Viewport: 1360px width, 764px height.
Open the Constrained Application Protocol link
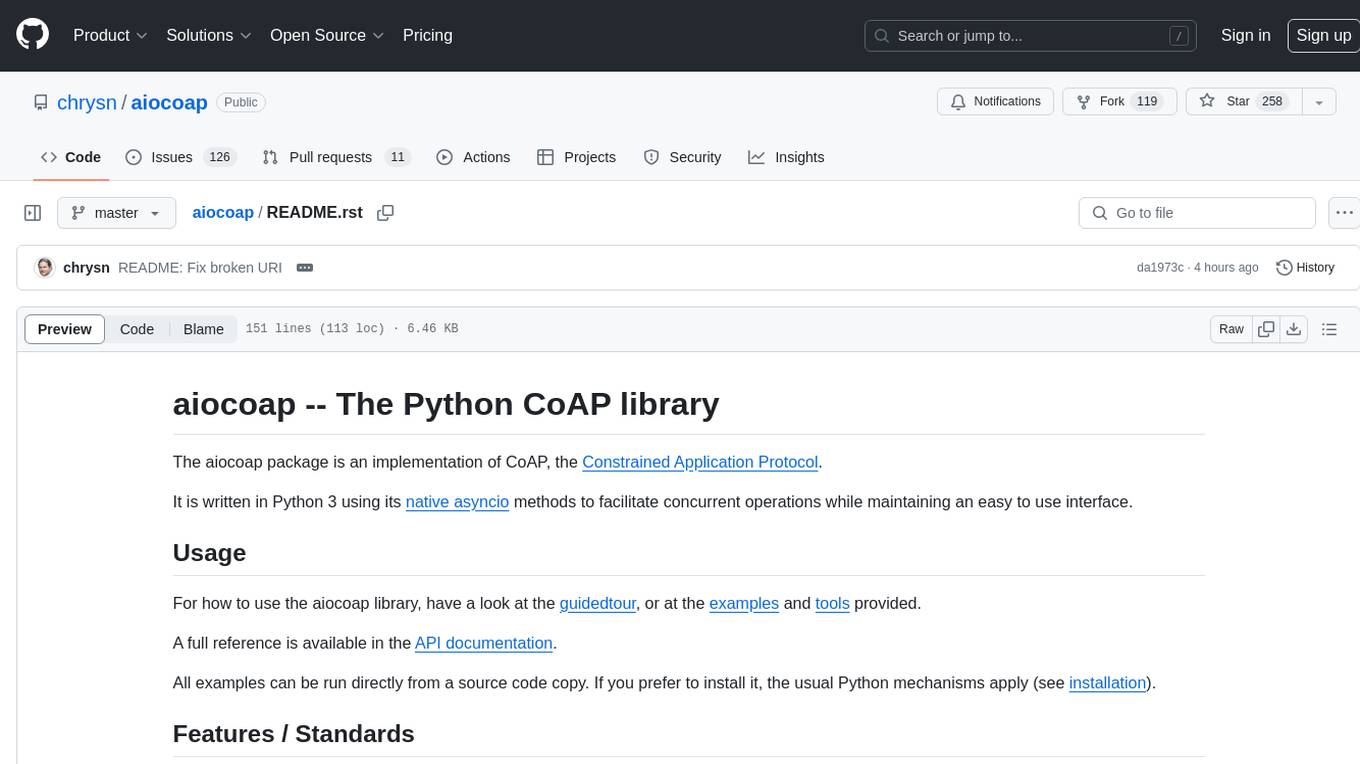click(700, 462)
